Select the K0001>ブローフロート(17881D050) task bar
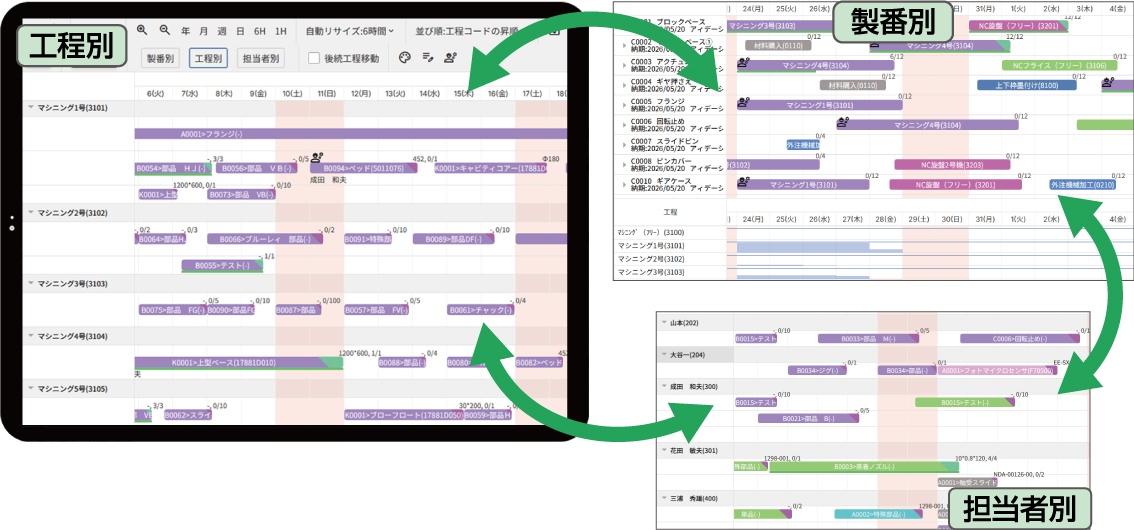The width and height of the screenshot is (1134, 530). pos(404,415)
